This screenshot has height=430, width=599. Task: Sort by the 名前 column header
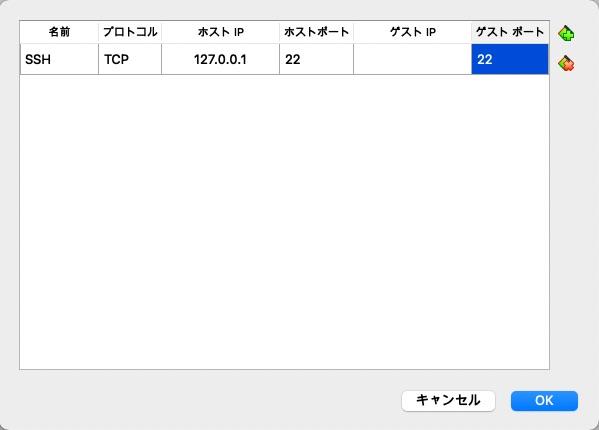[x=59, y=32]
